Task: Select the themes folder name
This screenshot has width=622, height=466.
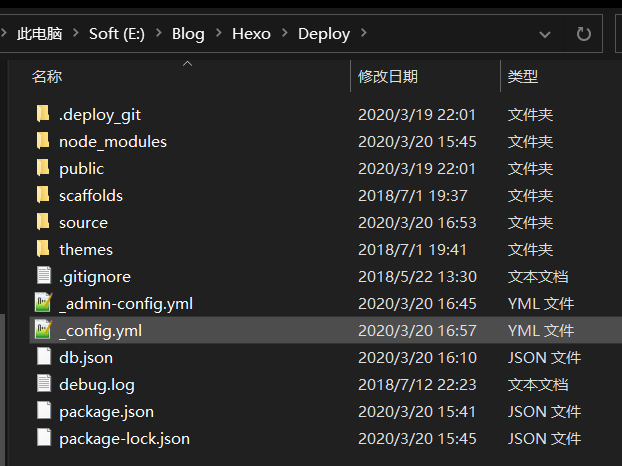Action: [x=86, y=249]
